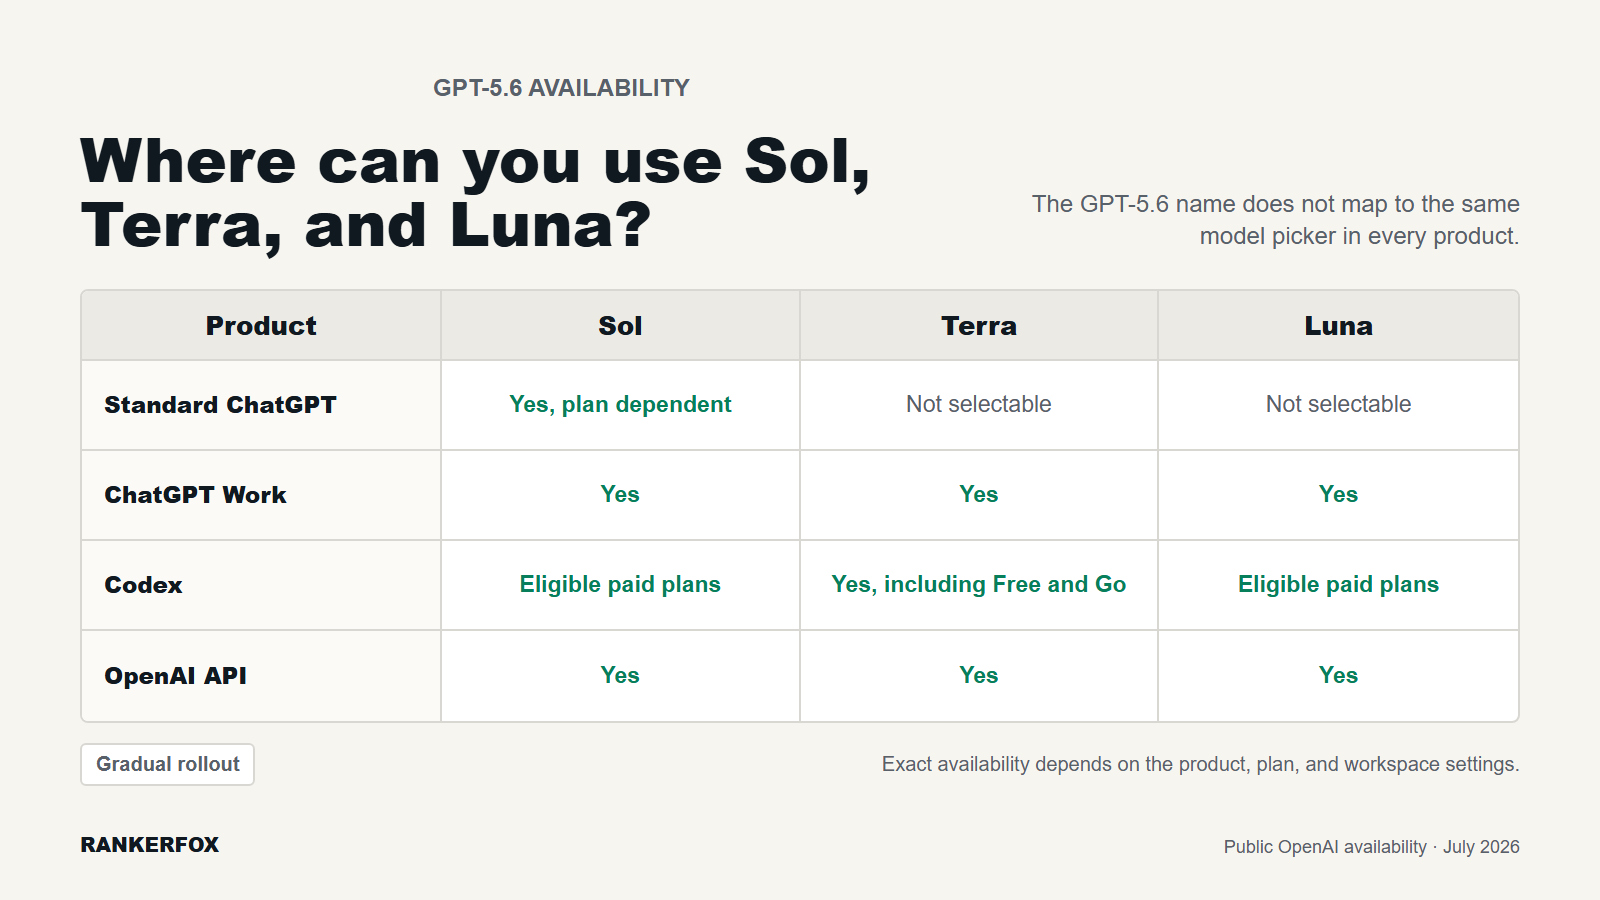This screenshot has height=900, width=1600.
Task: Select the ChatGPT Work row label
Action: point(196,495)
